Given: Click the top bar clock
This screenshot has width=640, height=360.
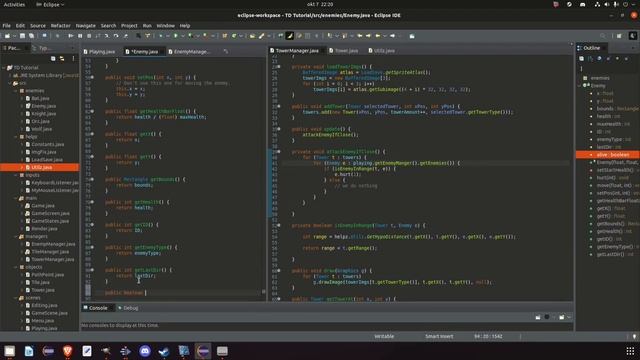Looking at the screenshot, I should [320, 4].
